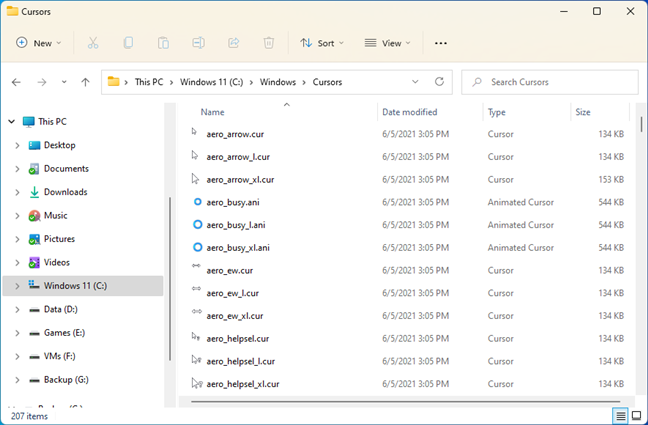Select the aero_busy_l.ani file name

click(236, 225)
